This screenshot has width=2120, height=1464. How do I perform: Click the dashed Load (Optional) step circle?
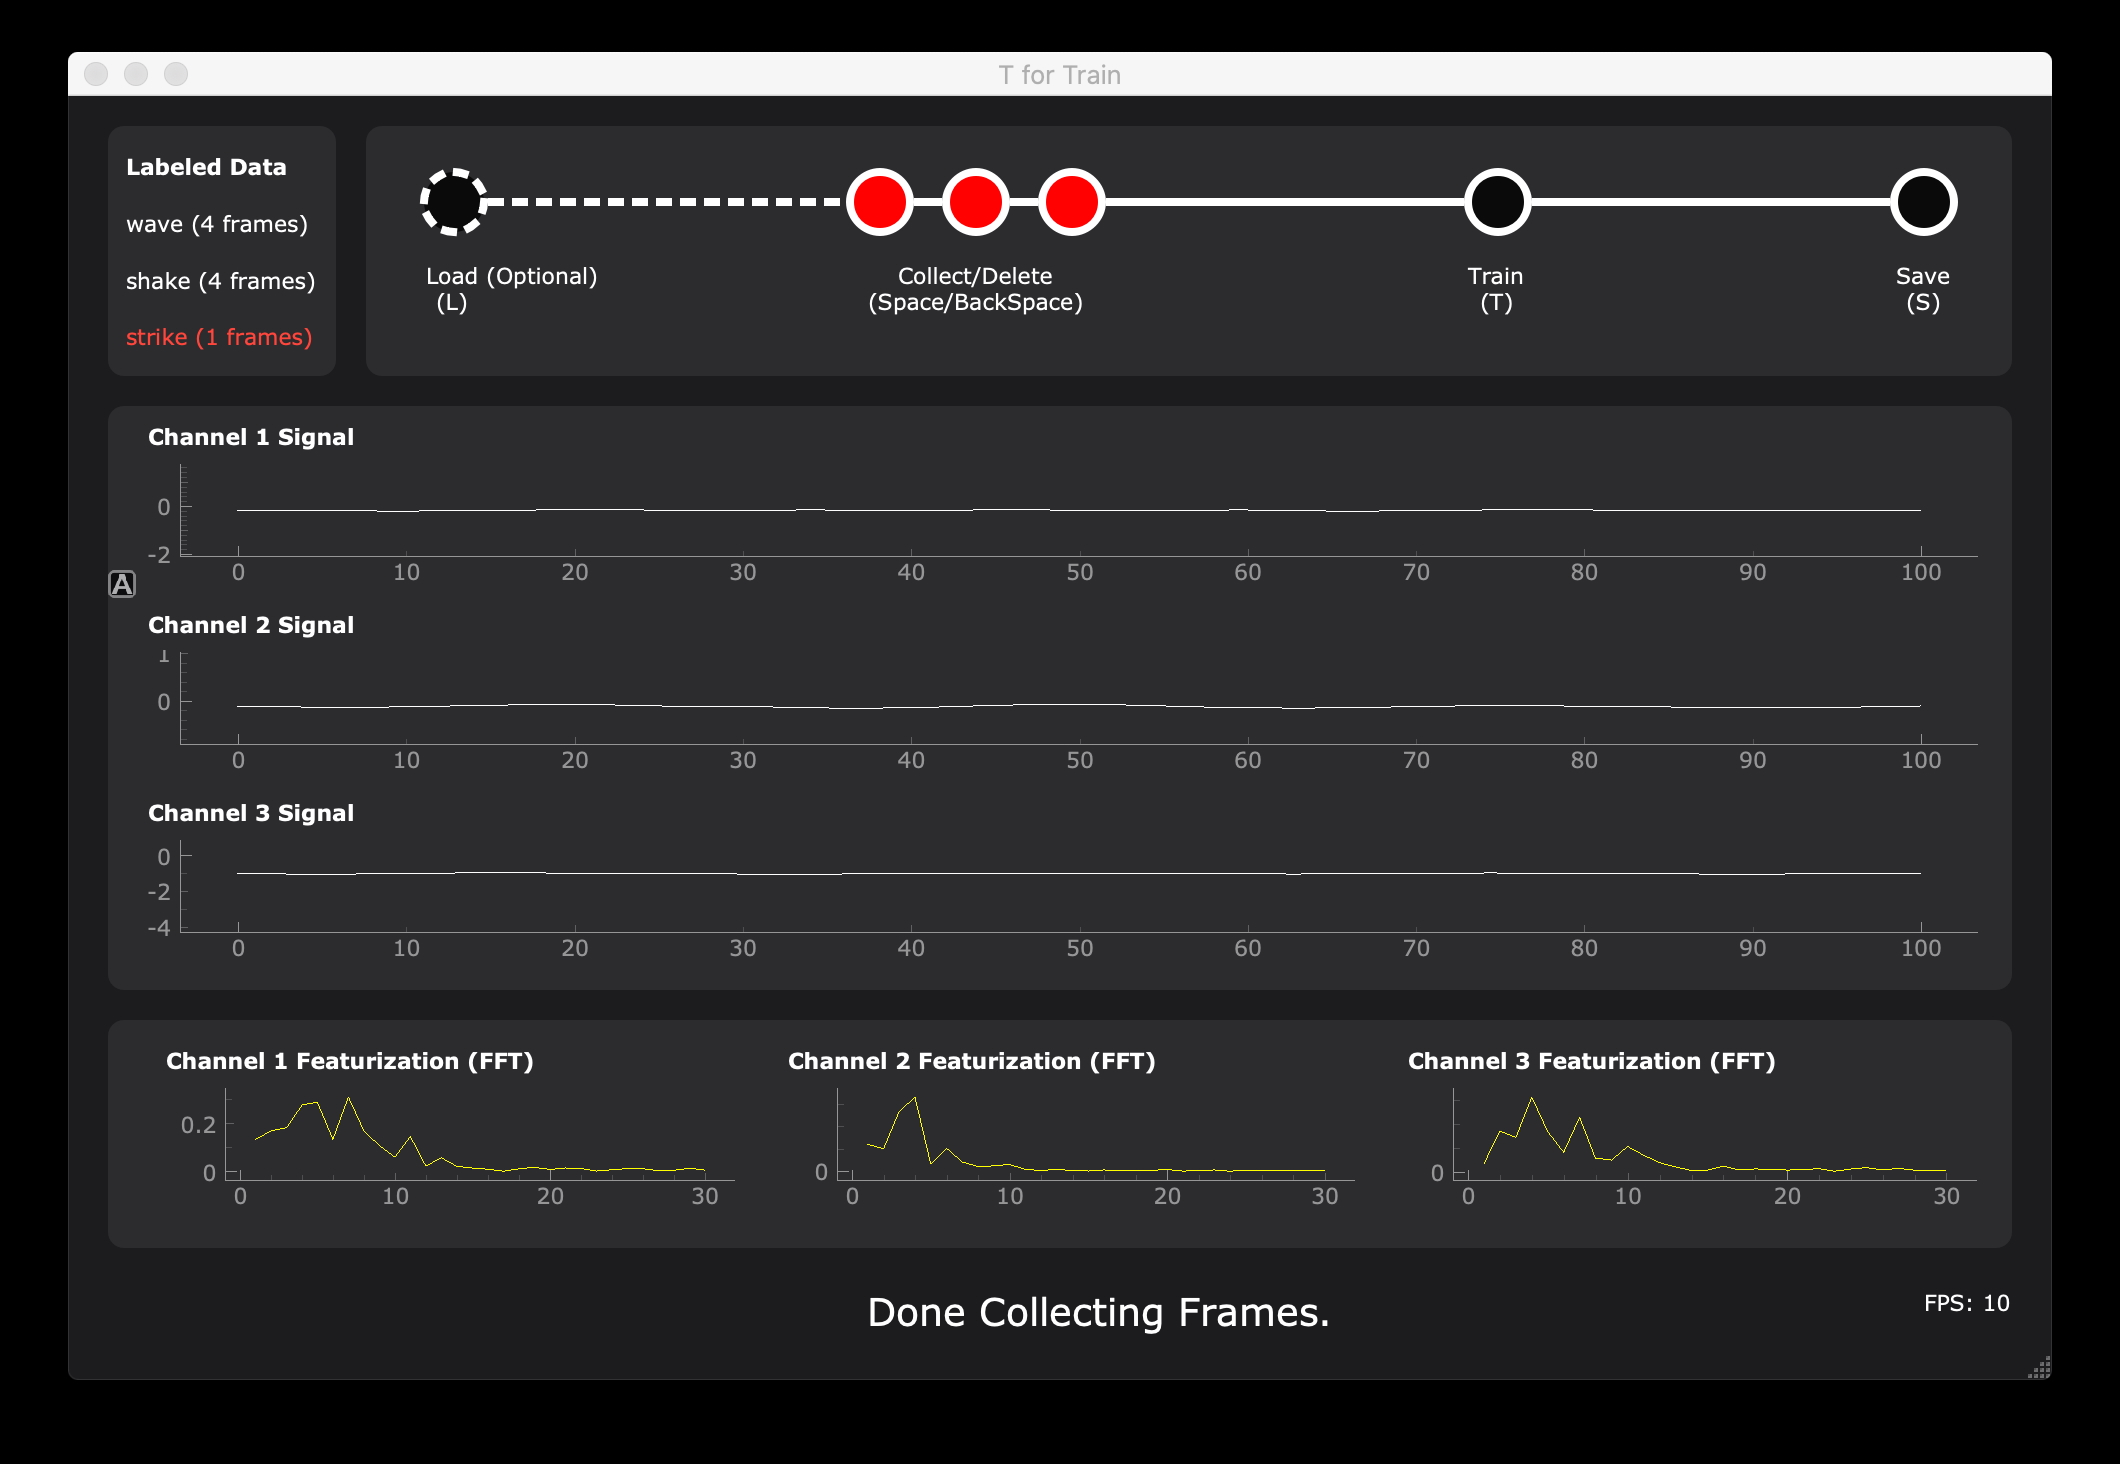(453, 202)
